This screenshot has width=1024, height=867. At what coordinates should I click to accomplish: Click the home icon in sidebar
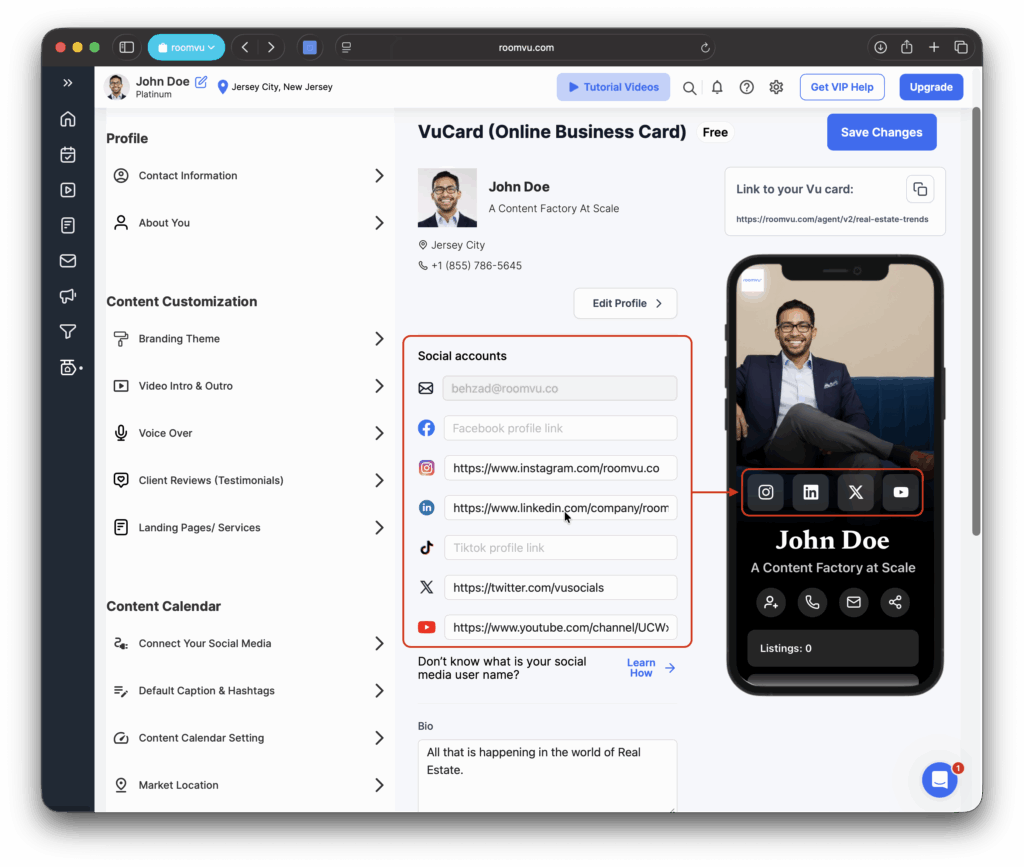point(68,119)
